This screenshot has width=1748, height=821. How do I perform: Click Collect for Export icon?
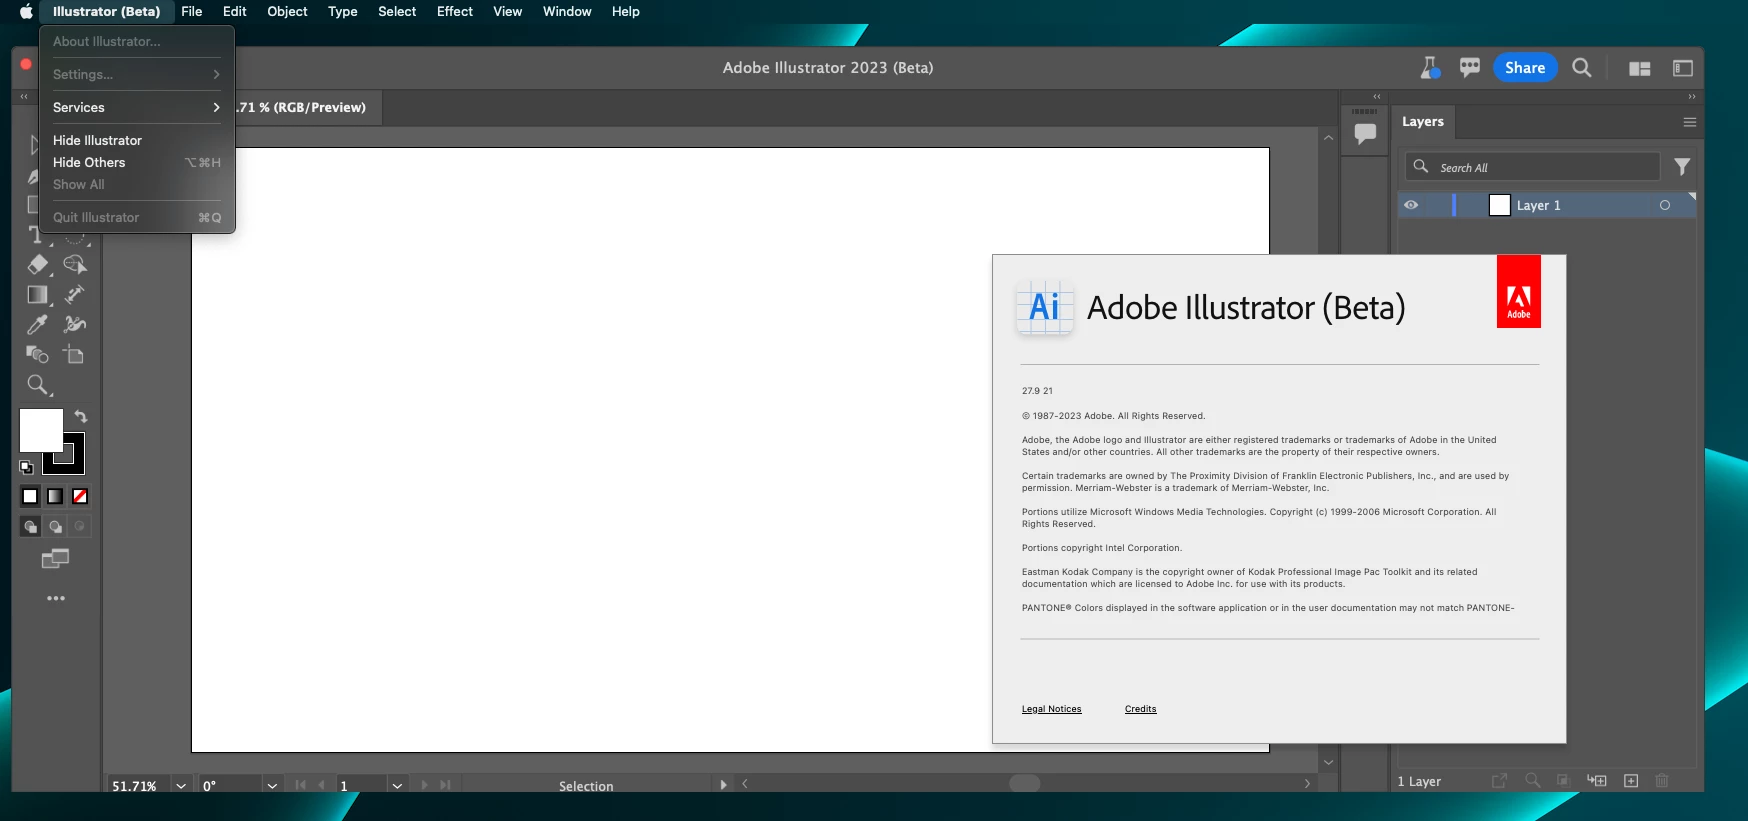[x=1499, y=781]
